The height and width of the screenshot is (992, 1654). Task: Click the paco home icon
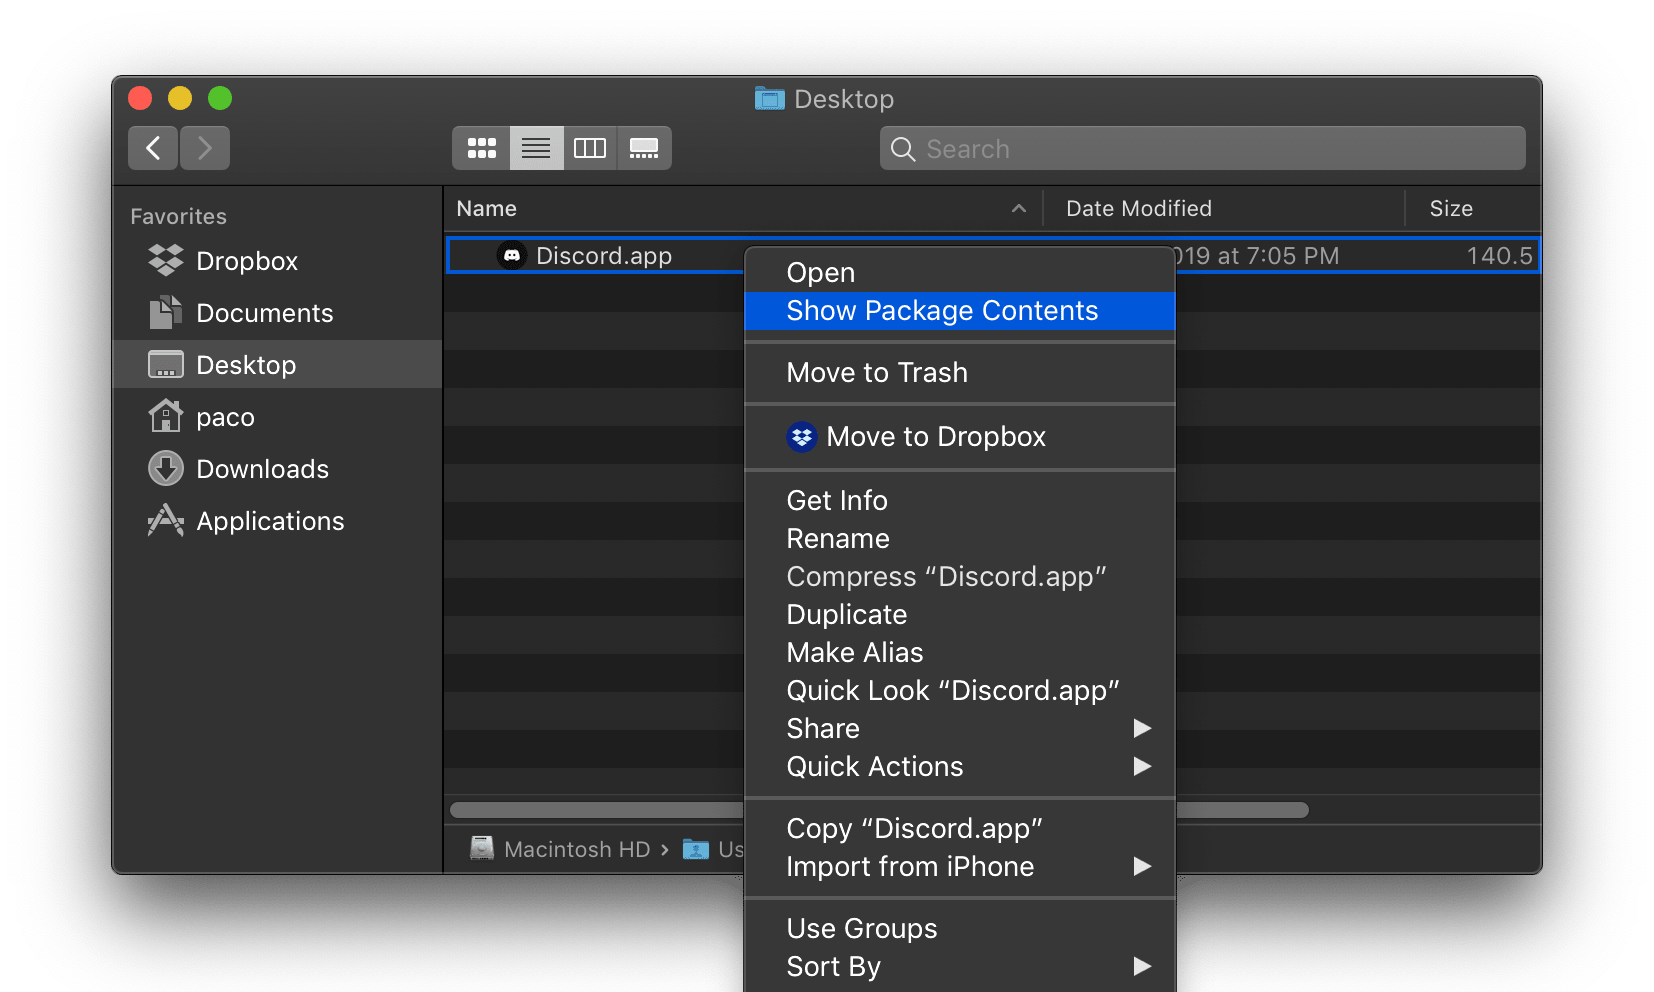tap(166, 416)
